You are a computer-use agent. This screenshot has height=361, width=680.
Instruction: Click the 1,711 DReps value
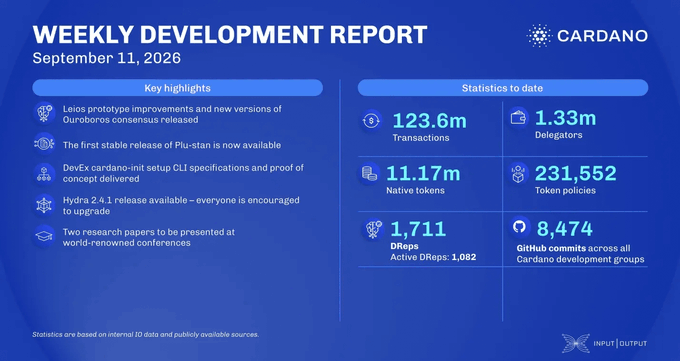[418, 229]
